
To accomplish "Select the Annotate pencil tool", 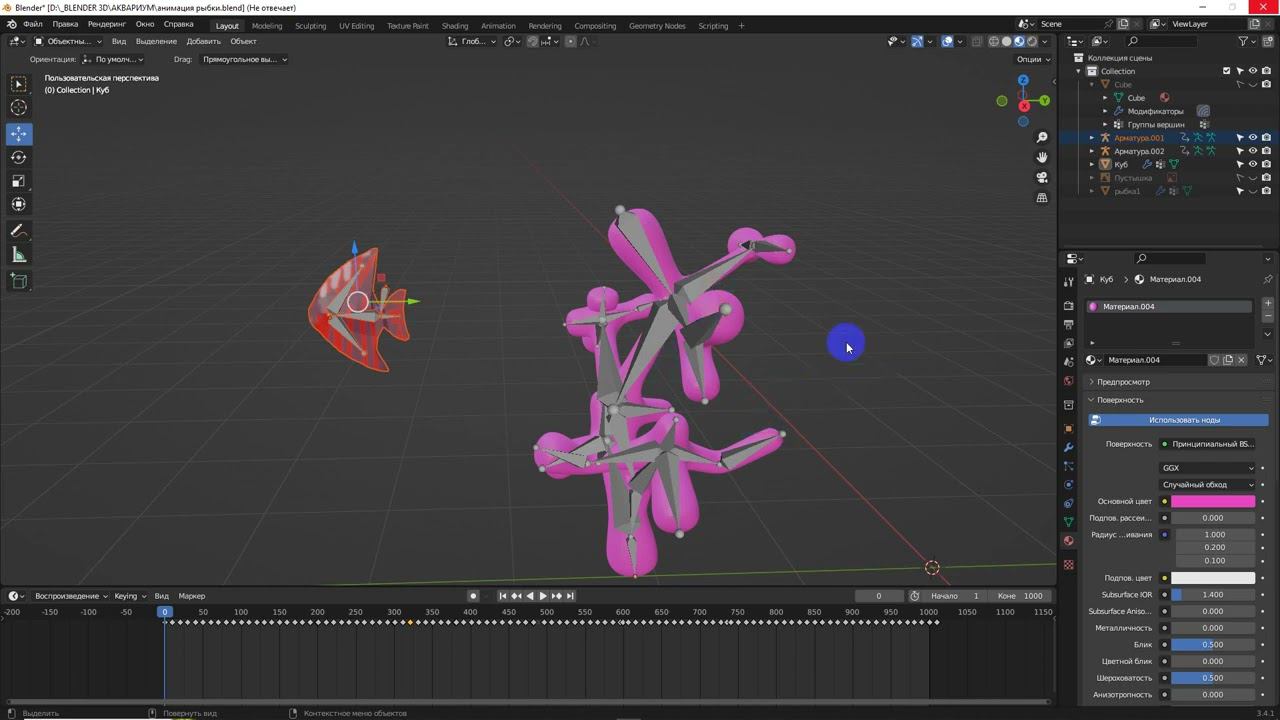I will pos(19,231).
